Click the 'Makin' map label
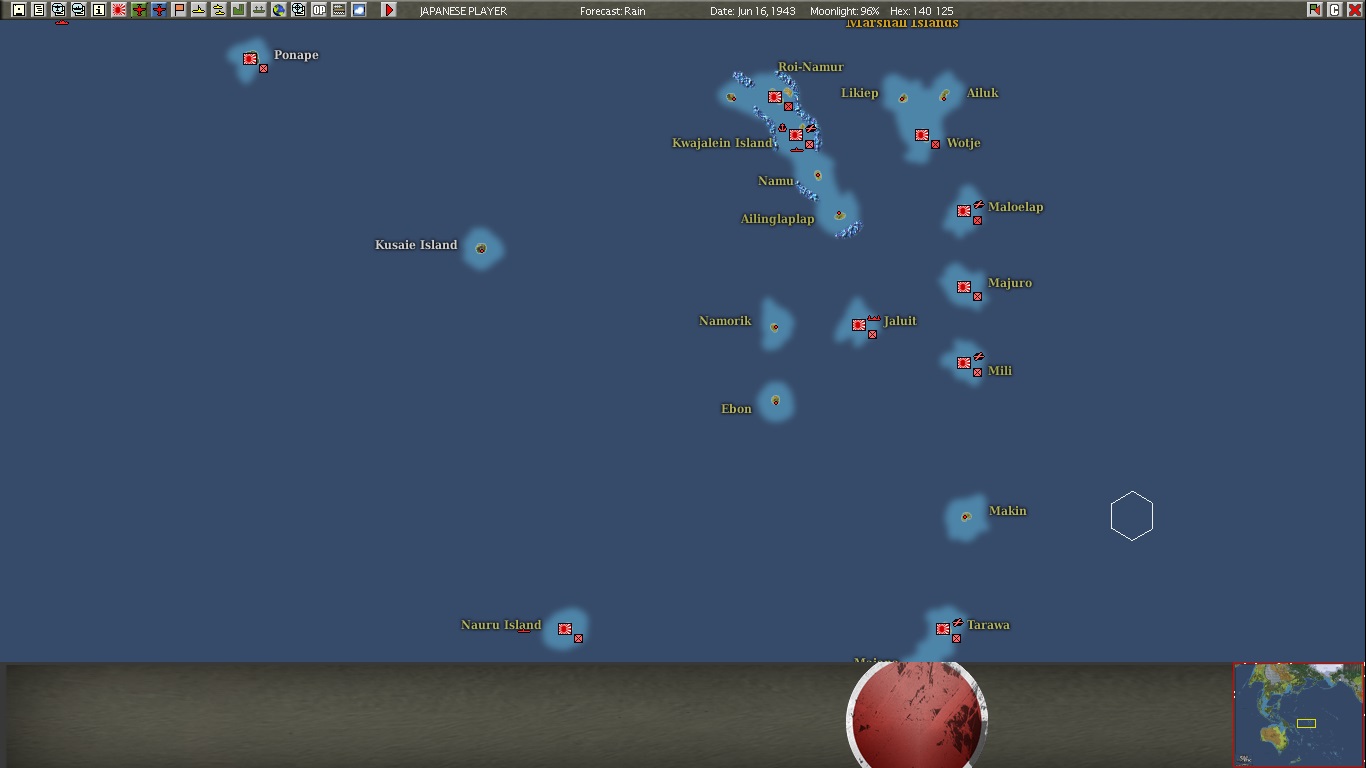This screenshot has height=768, width=1366. [x=1008, y=511]
